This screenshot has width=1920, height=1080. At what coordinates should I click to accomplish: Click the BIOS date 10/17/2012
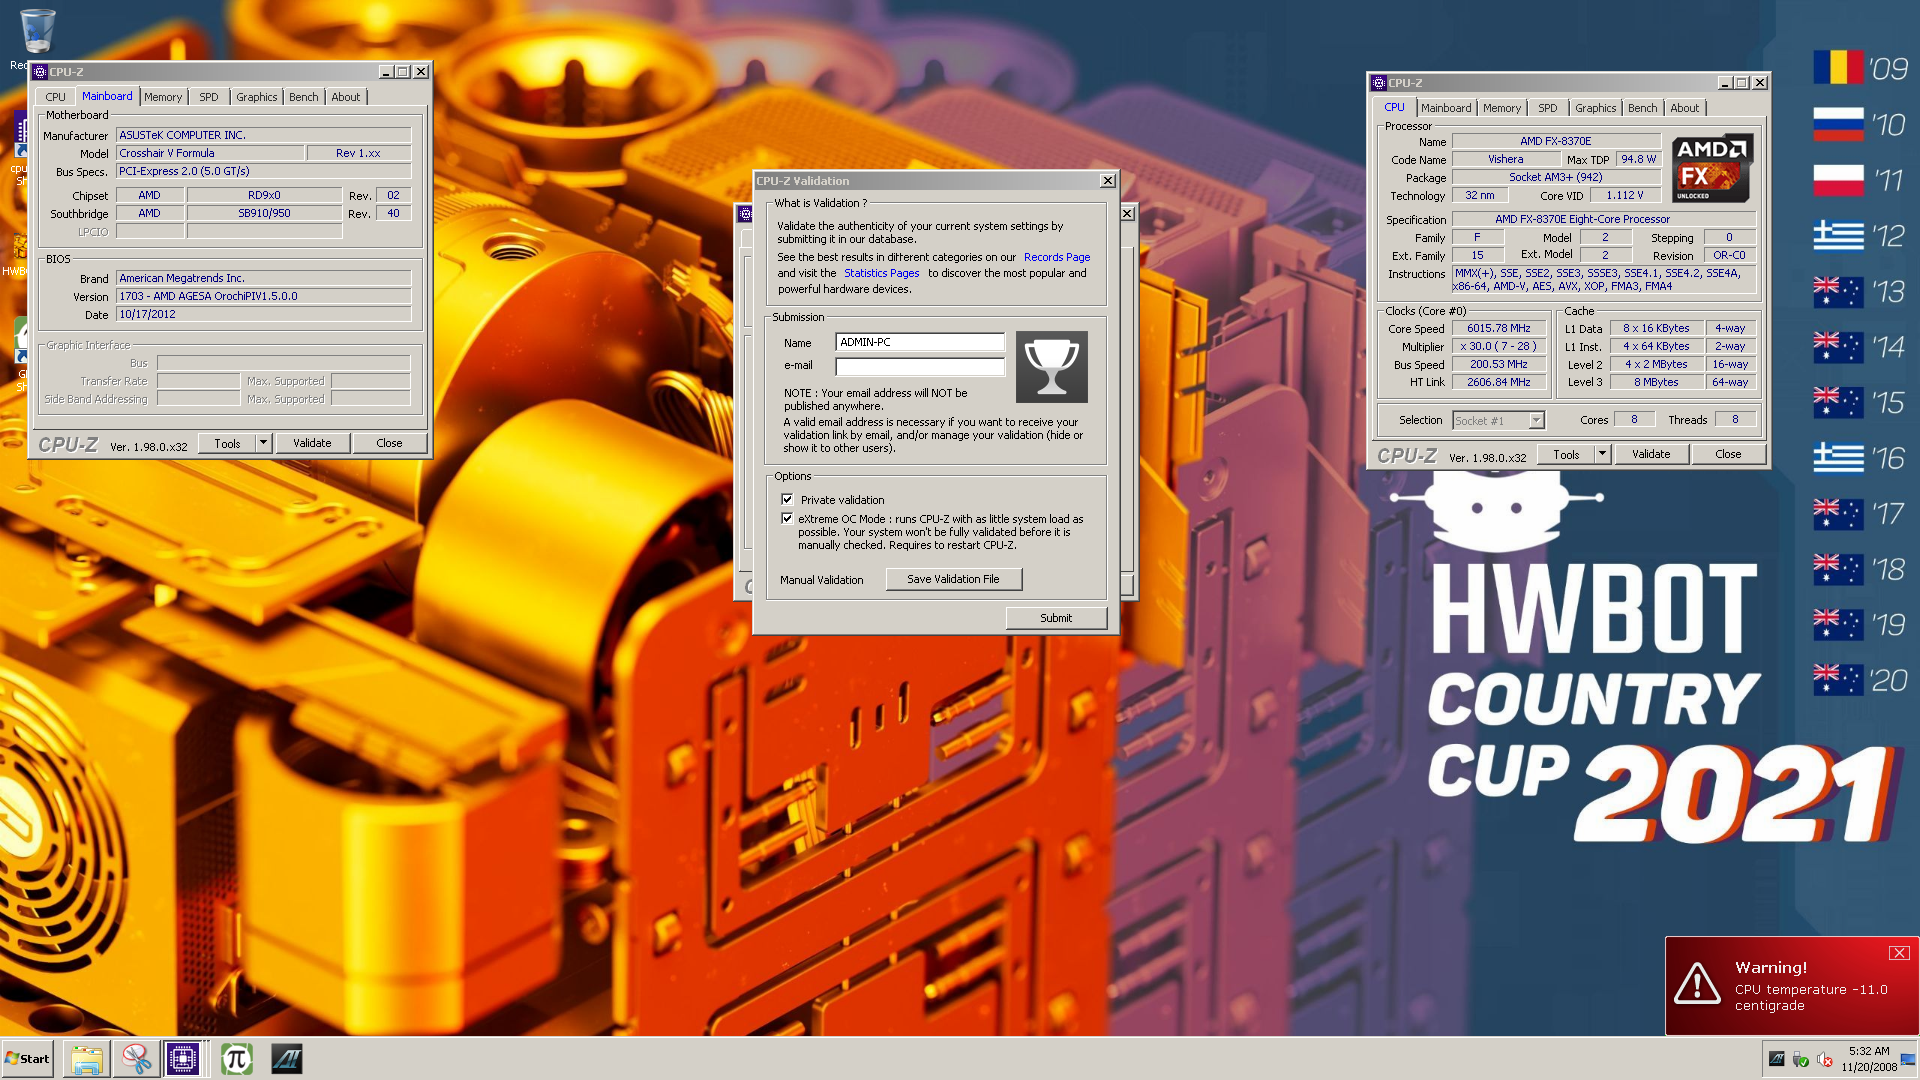click(x=264, y=314)
